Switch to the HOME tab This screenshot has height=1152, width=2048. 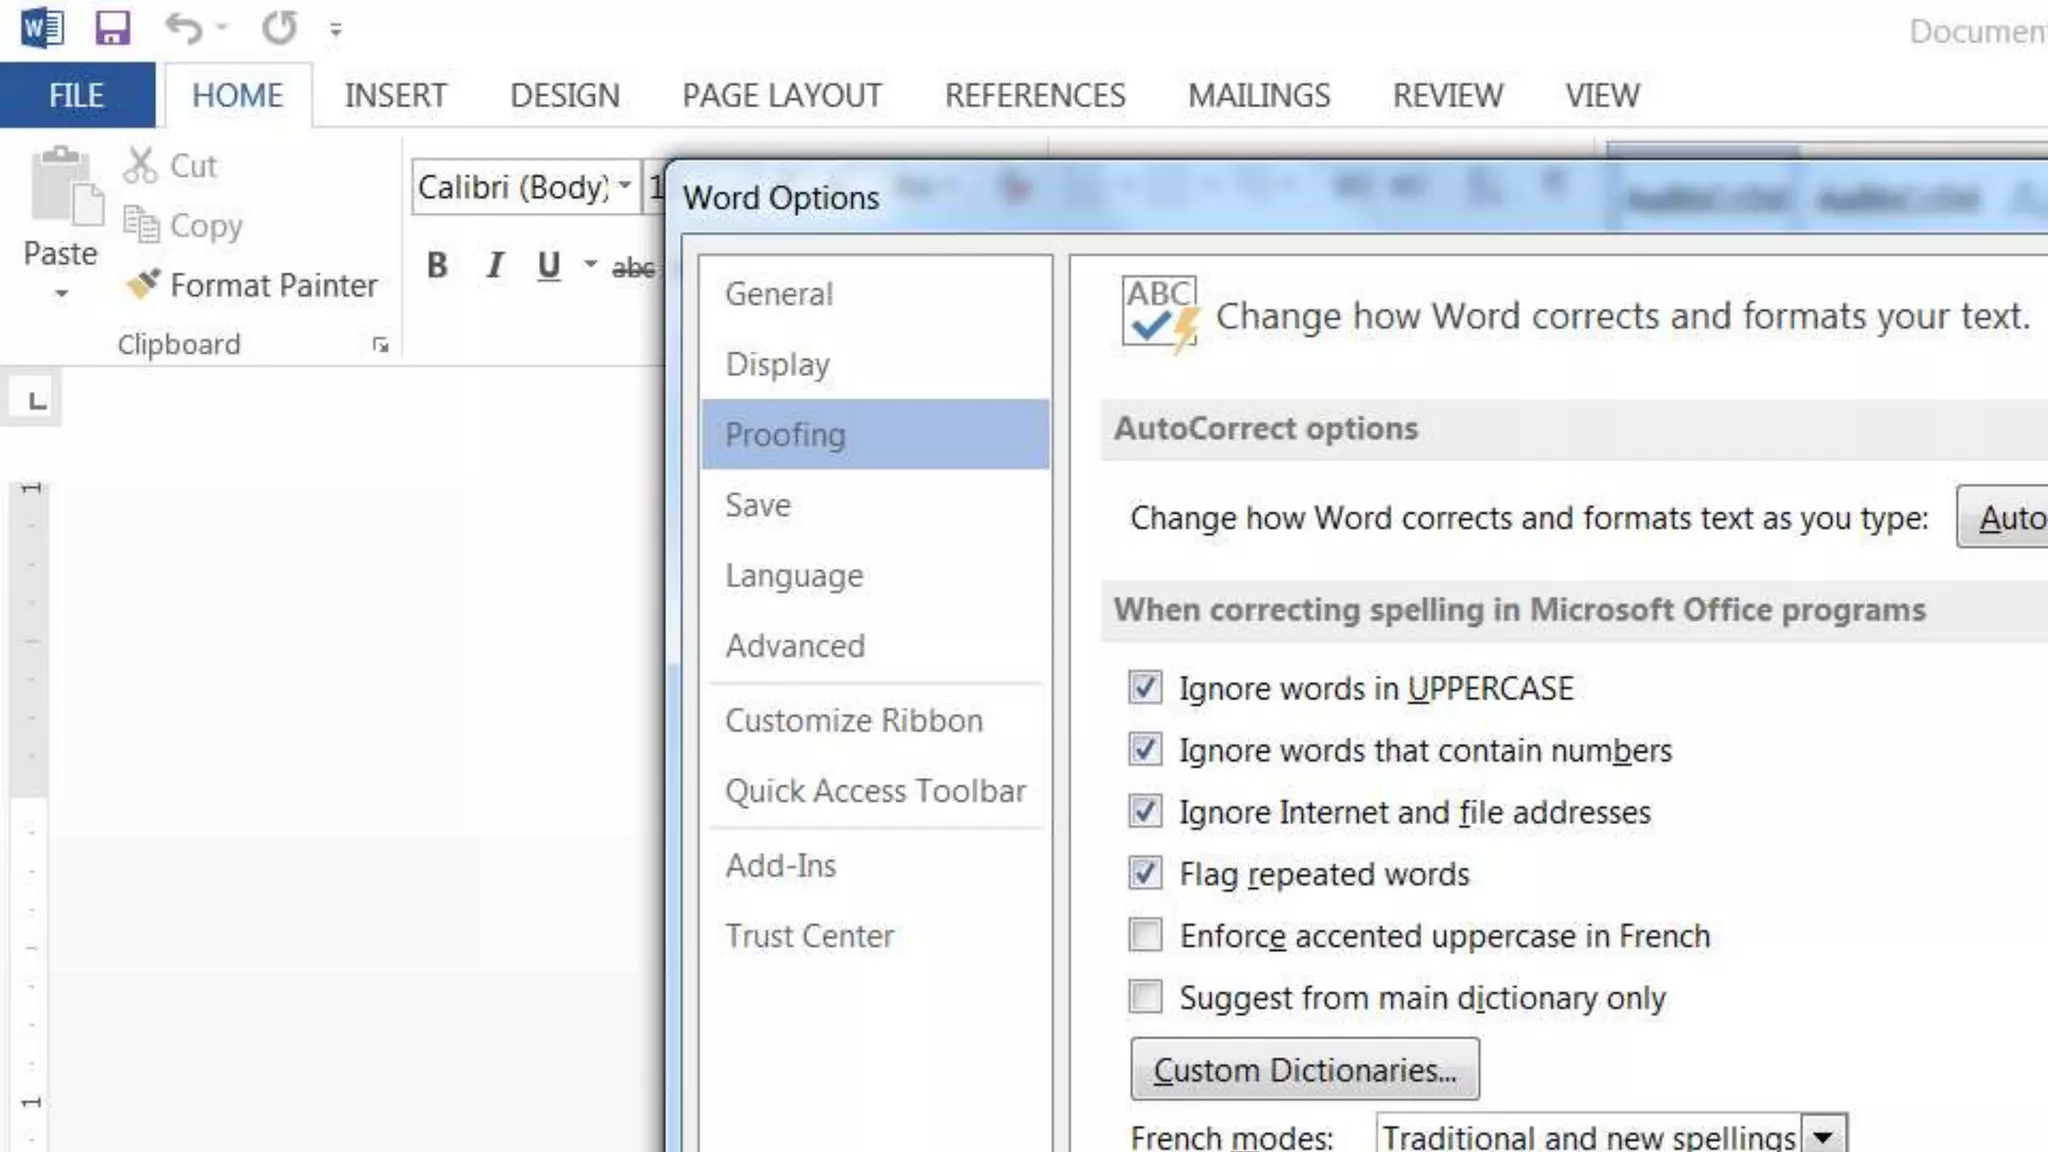click(238, 95)
